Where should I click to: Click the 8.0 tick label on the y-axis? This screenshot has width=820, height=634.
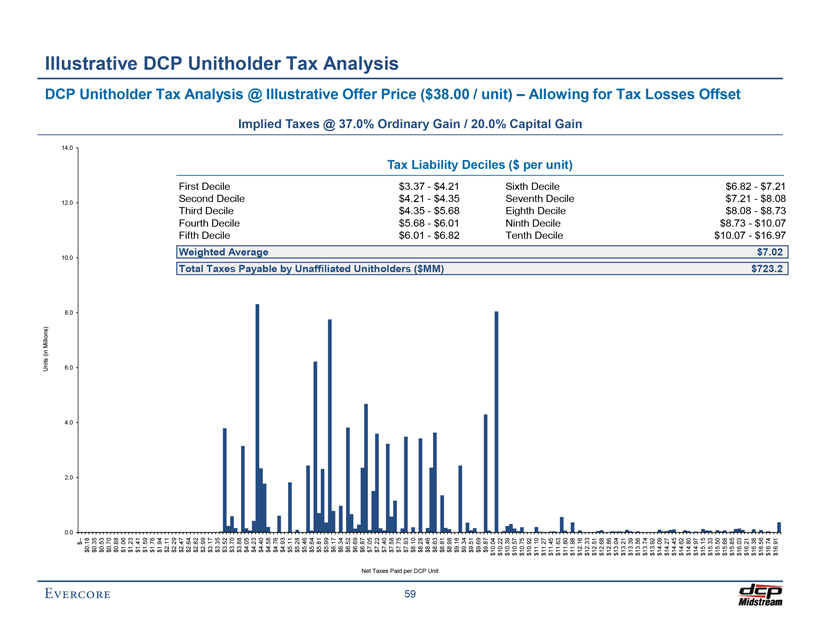[69, 313]
